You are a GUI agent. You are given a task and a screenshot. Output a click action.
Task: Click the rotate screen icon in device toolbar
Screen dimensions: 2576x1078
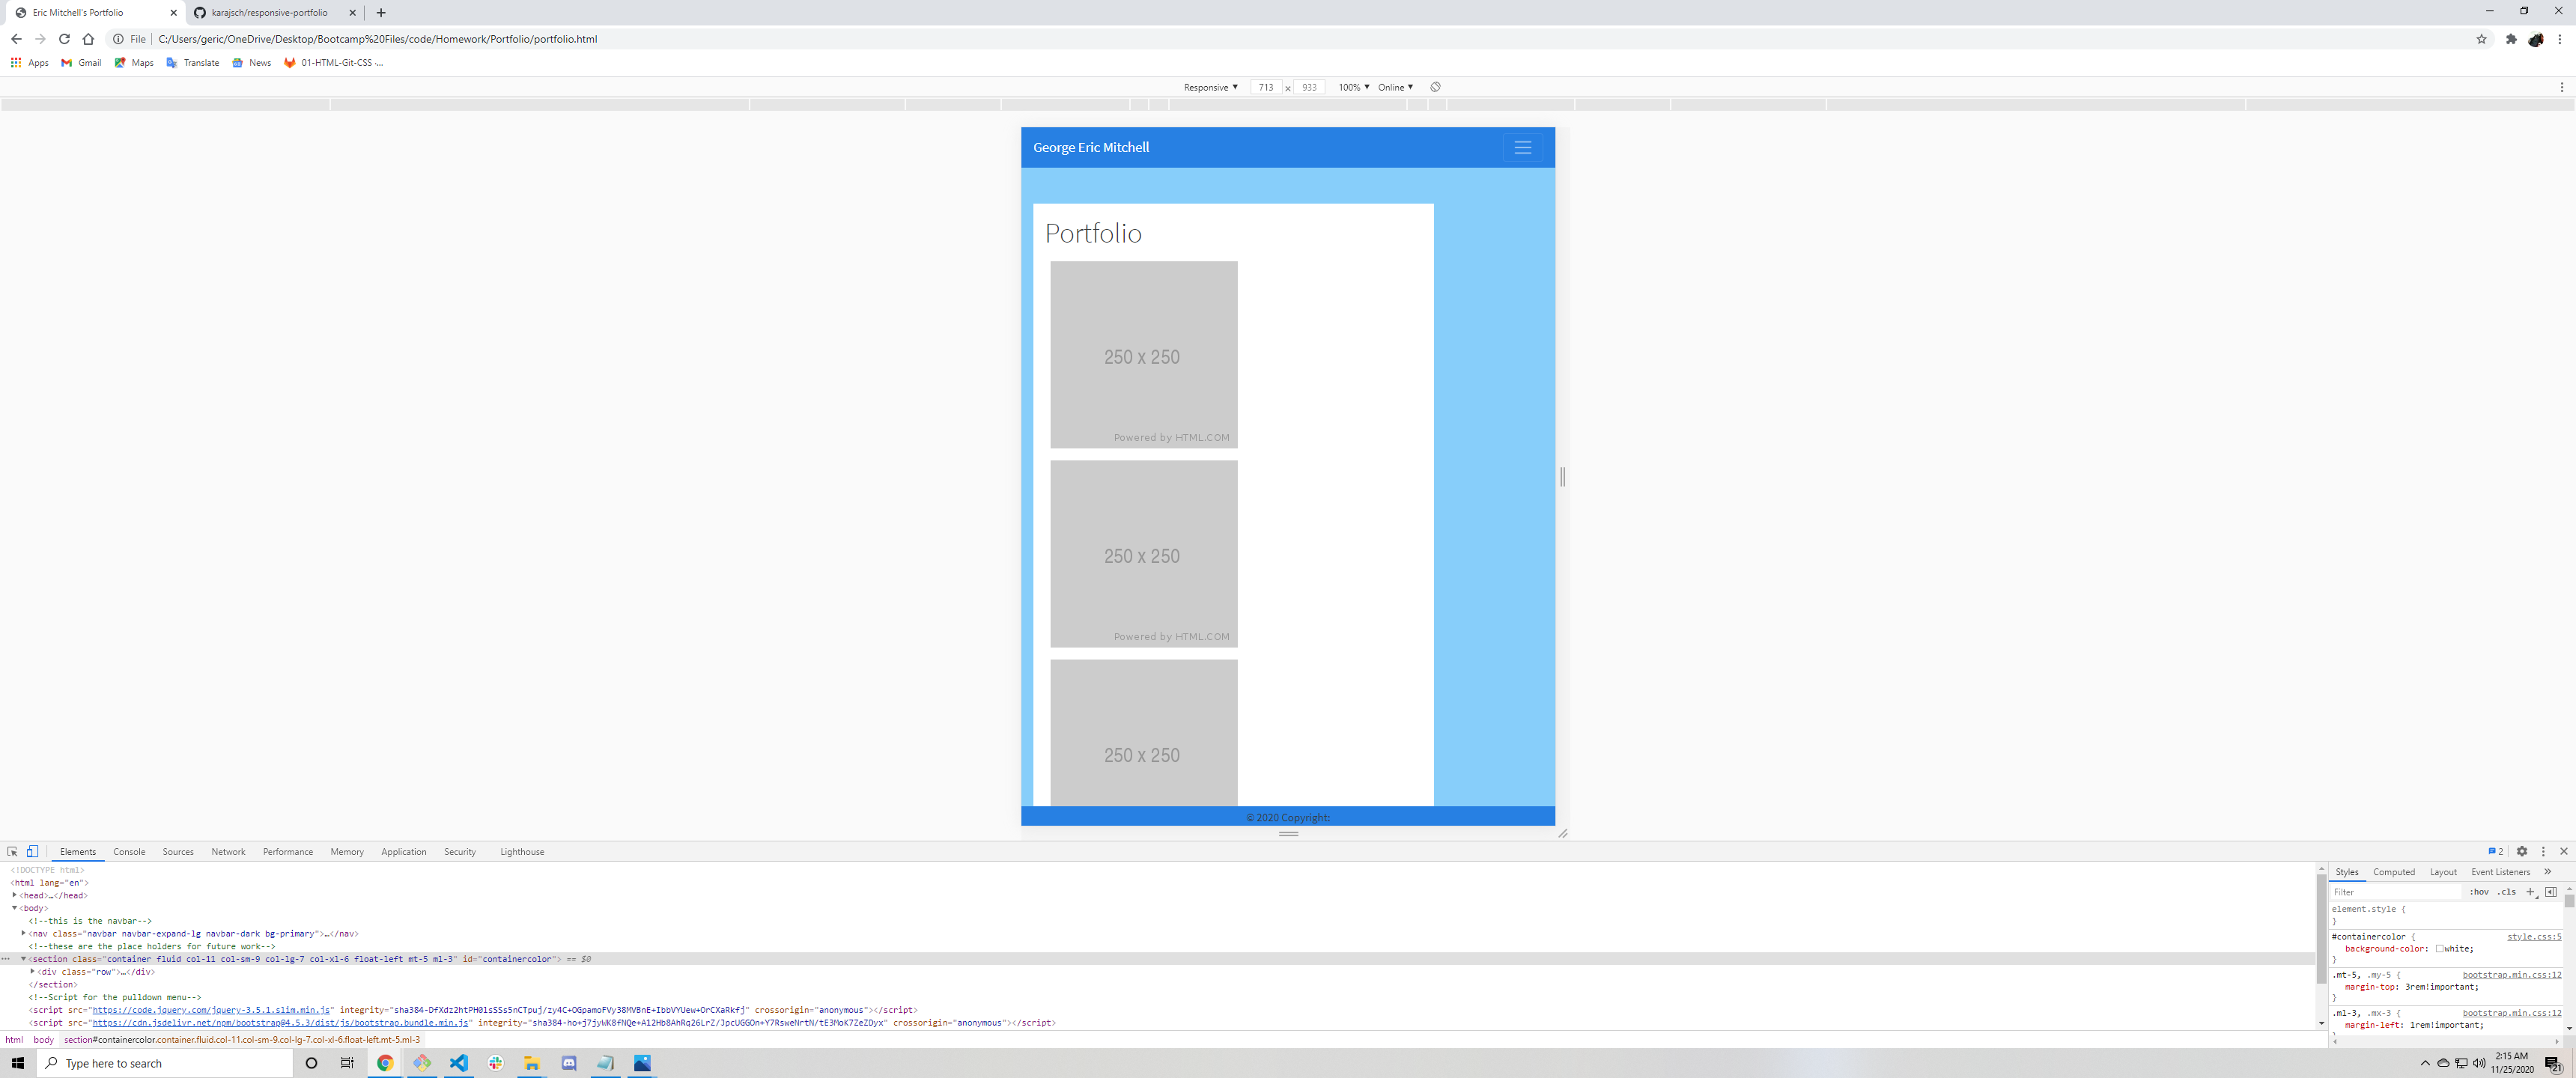tap(1435, 87)
